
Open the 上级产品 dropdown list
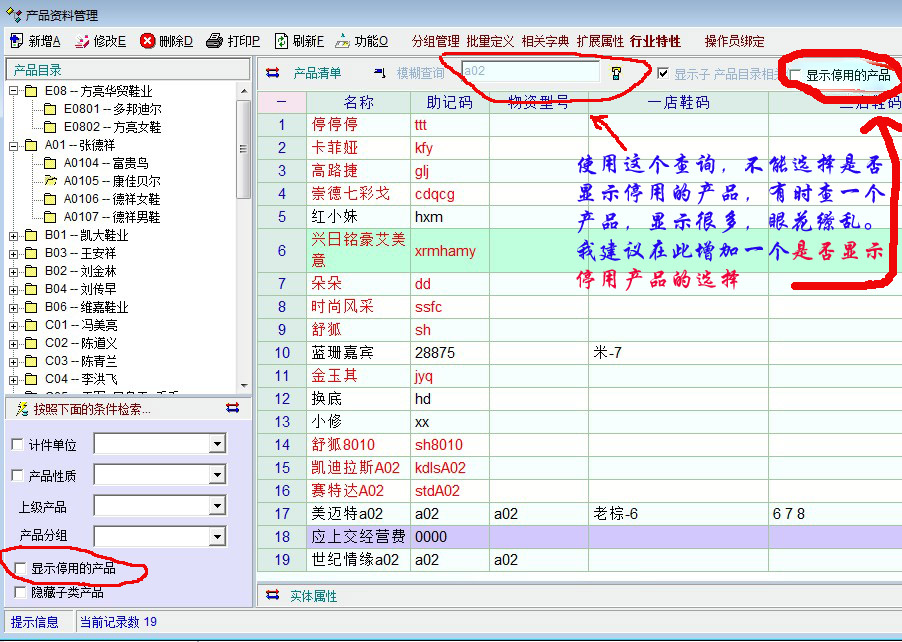(217, 506)
